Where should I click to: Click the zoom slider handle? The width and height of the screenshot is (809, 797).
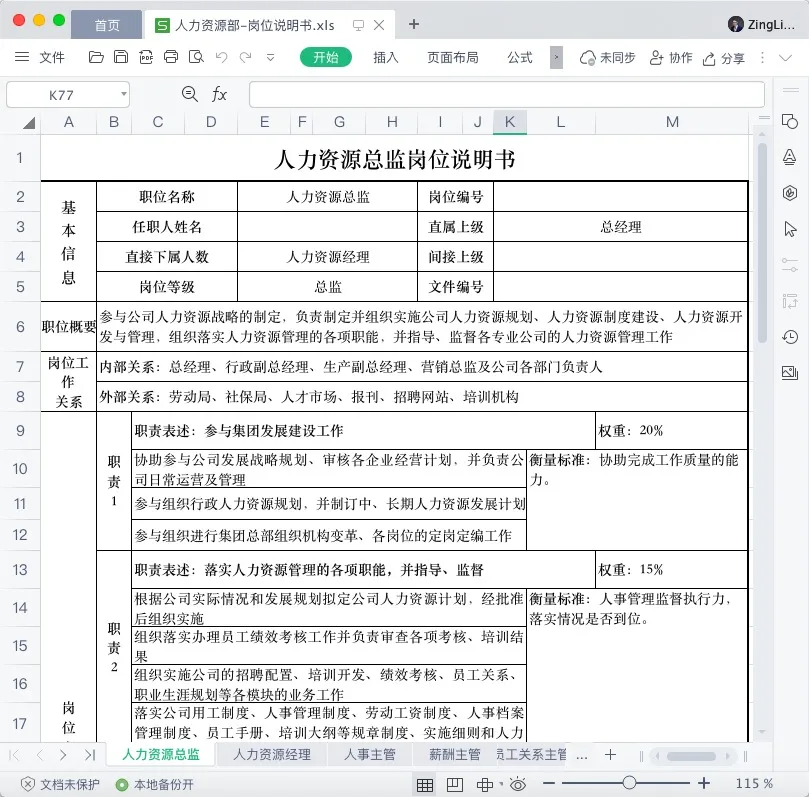(628, 783)
